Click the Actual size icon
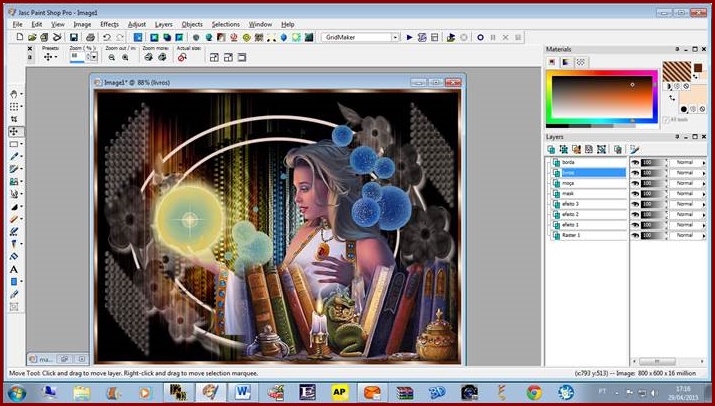The height and width of the screenshot is (406, 715). (182, 57)
